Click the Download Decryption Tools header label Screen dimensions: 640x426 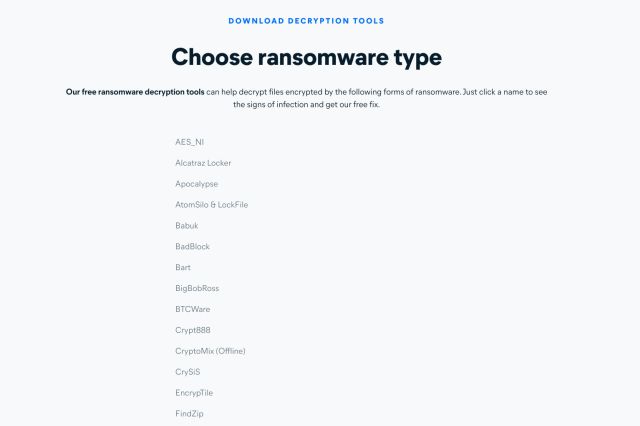tap(306, 21)
